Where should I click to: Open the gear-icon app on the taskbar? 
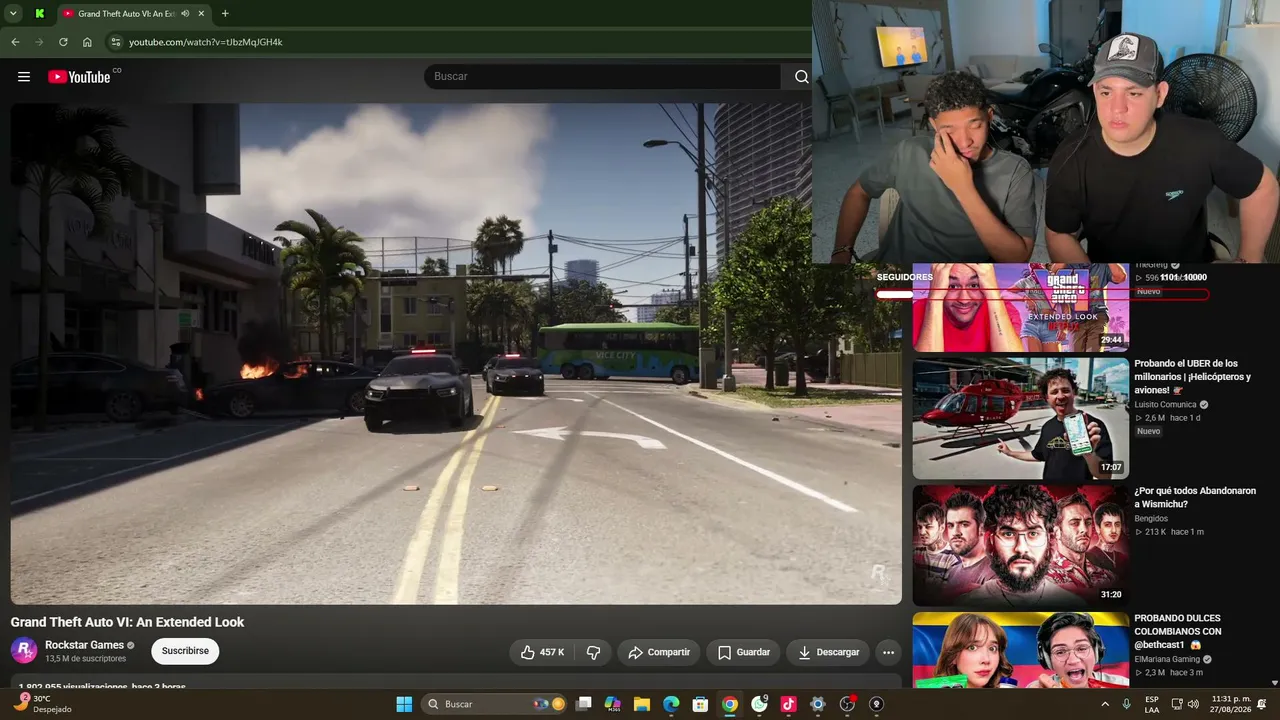(818, 704)
